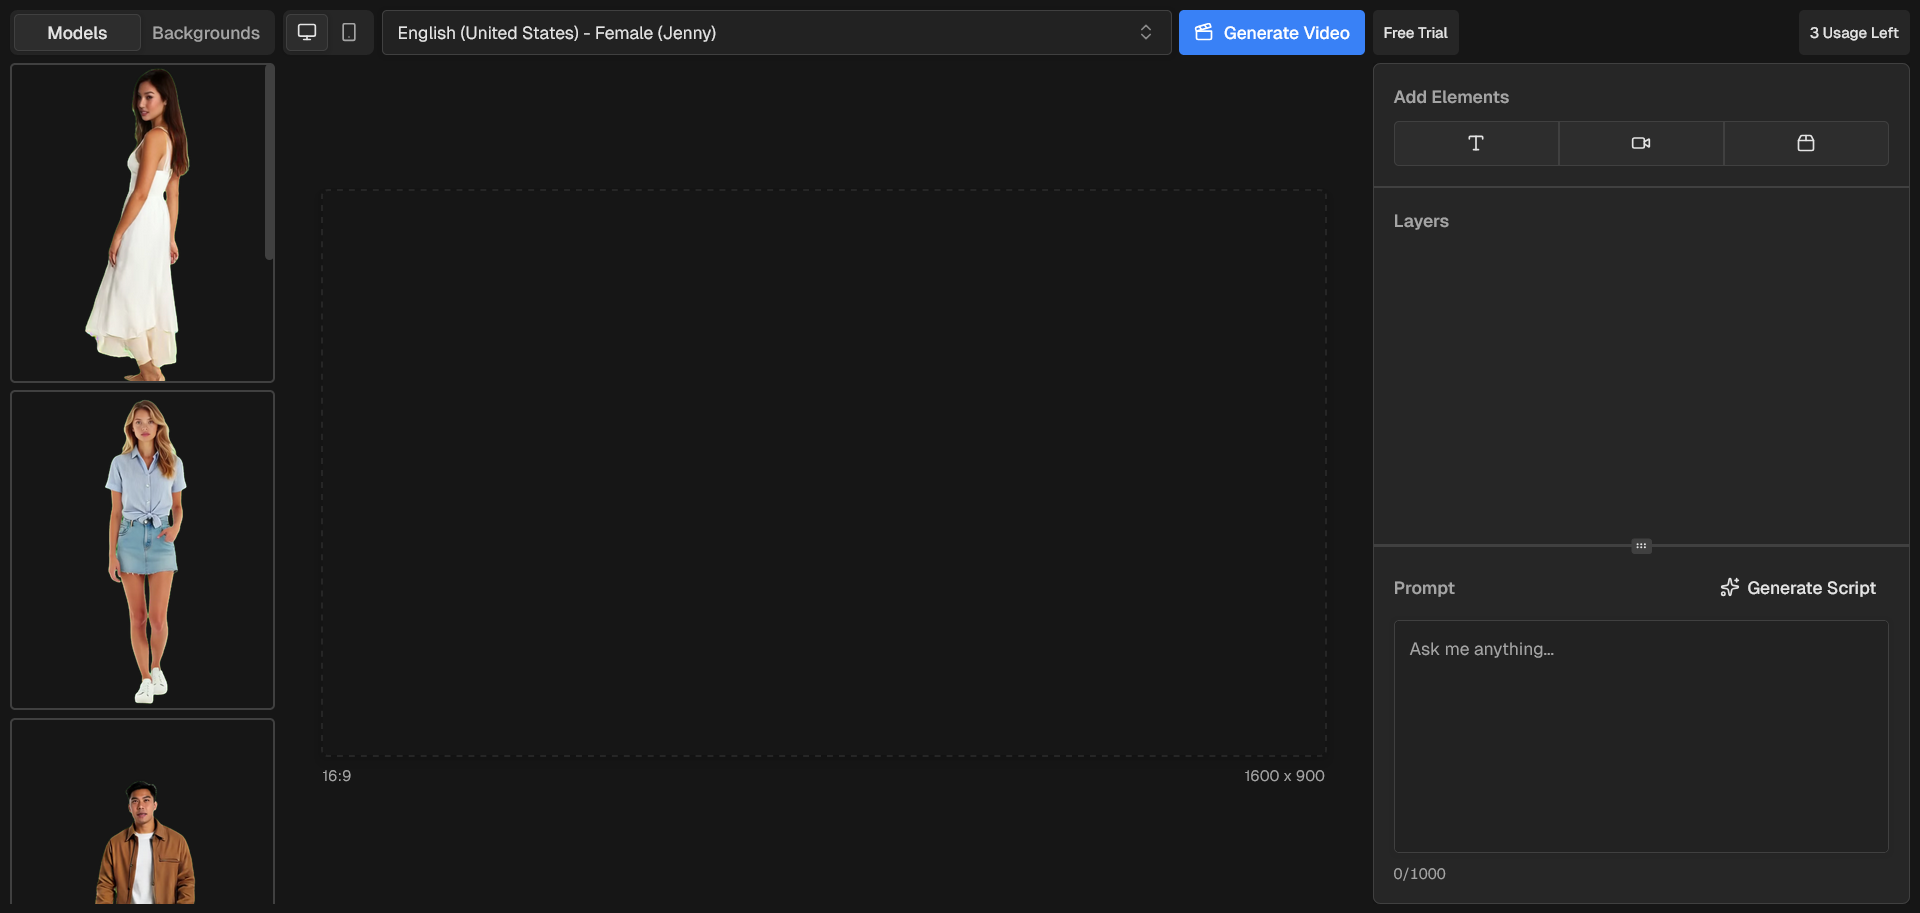This screenshot has width=1920, height=913.
Task: Click the 3 Usage Left indicator
Action: (x=1853, y=32)
